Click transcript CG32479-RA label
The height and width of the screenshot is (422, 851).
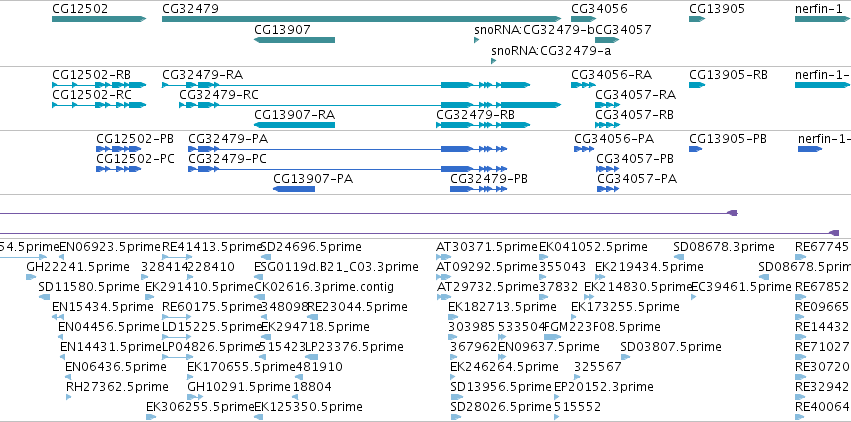[x=202, y=75]
